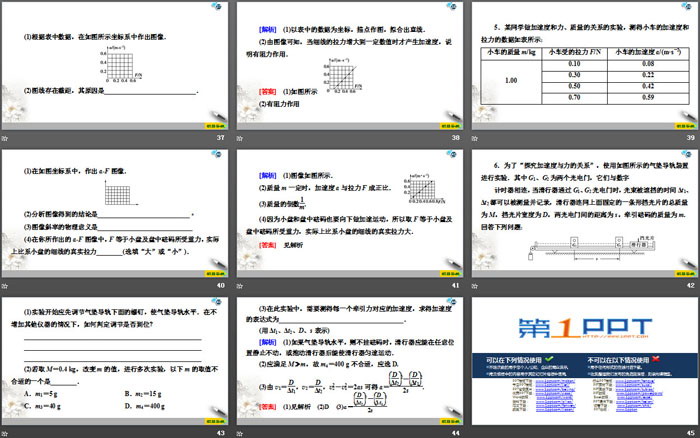The image size is (700, 438).
Task: Click the animation star icon under slide 39
Action: point(475,138)
